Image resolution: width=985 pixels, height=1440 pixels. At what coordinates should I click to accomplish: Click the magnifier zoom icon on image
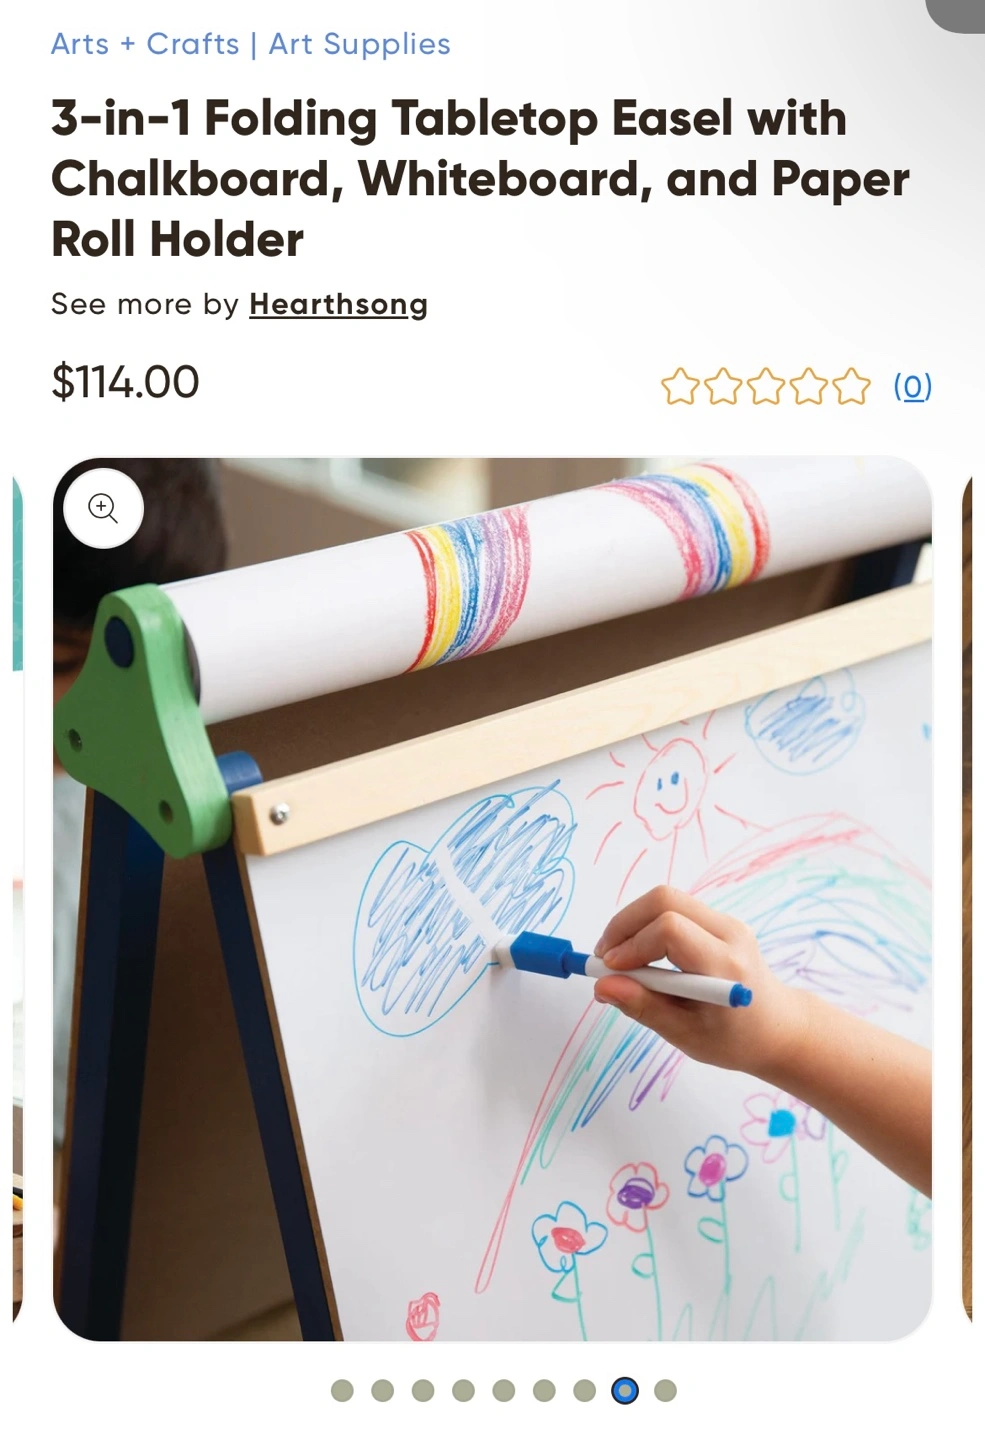[104, 508]
